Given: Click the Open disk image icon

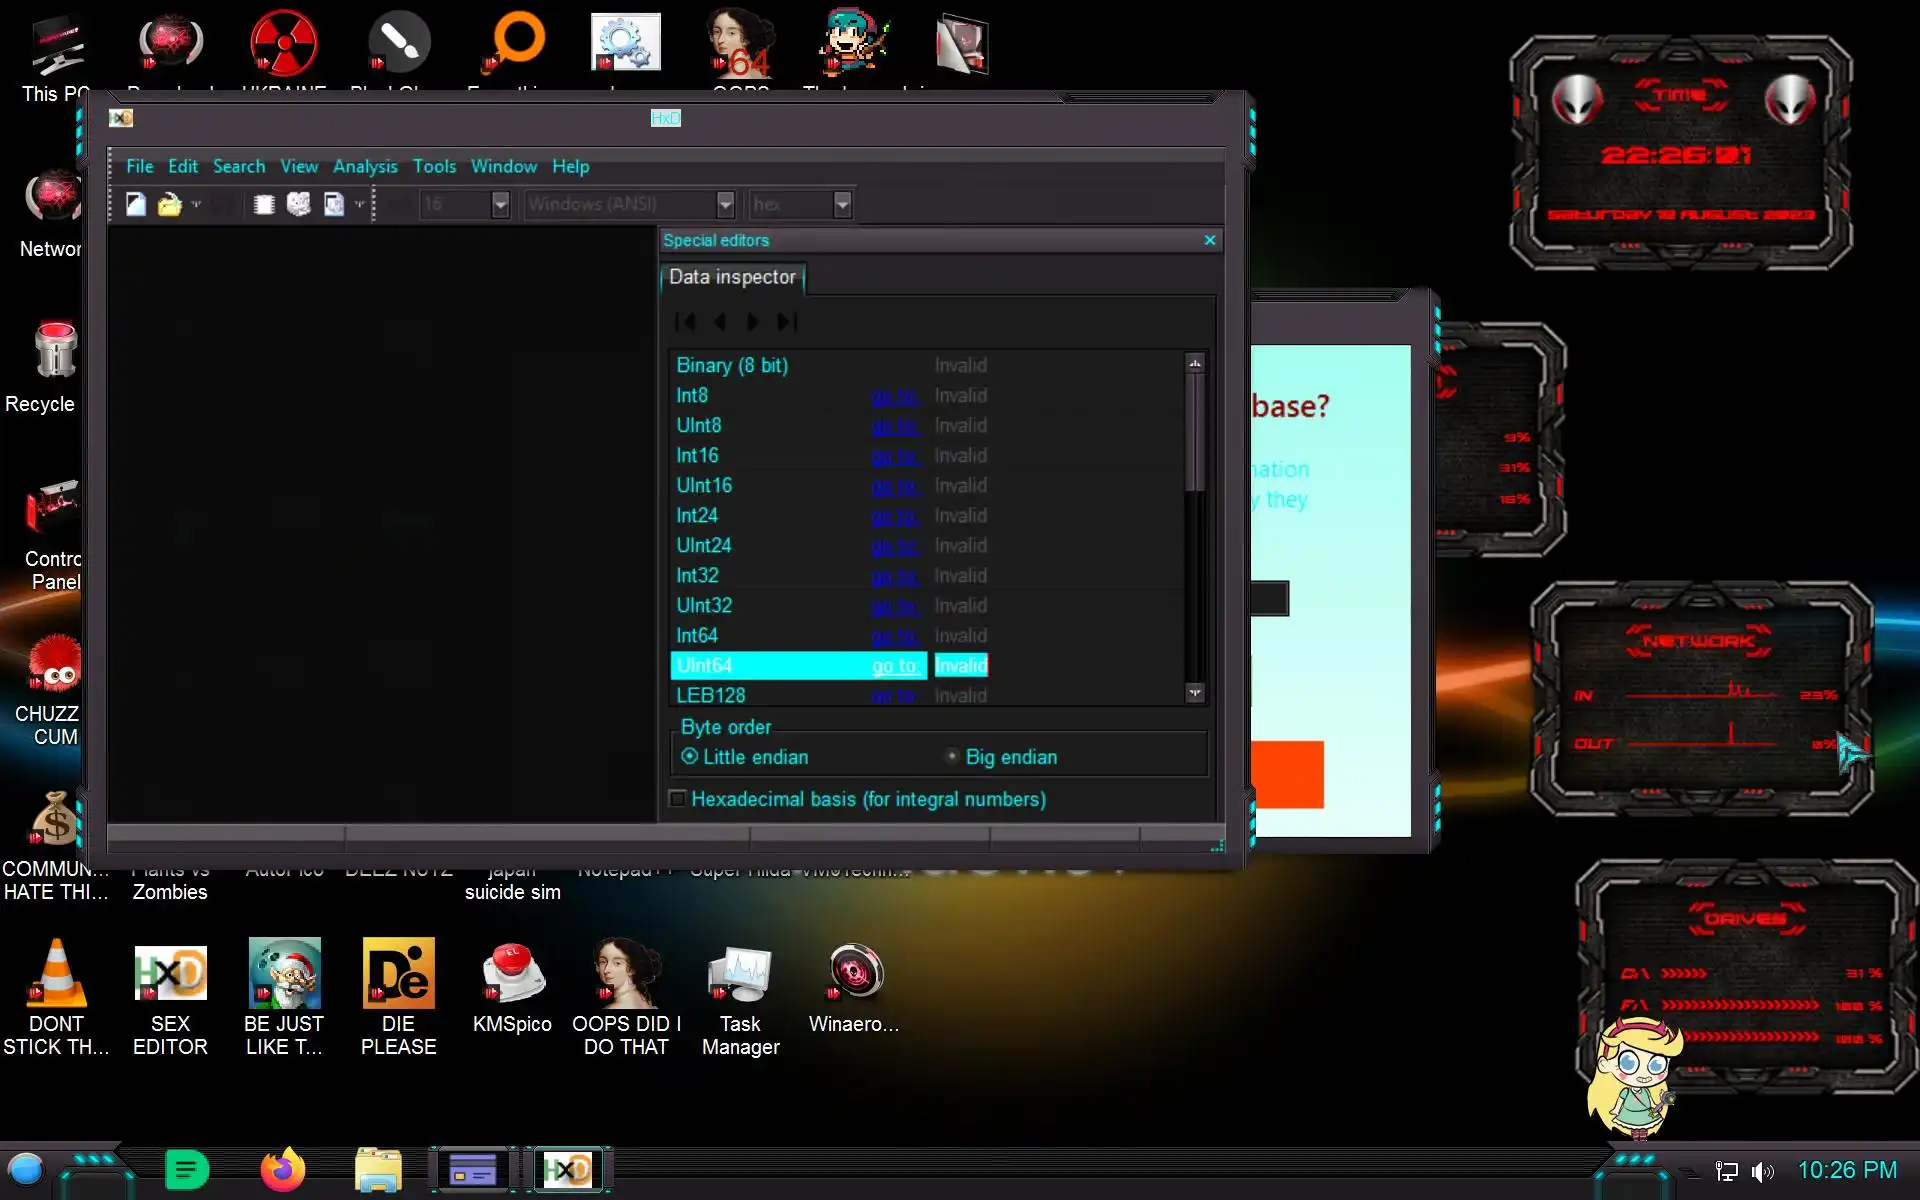Looking at the screenshot, I should click(334, 205).
